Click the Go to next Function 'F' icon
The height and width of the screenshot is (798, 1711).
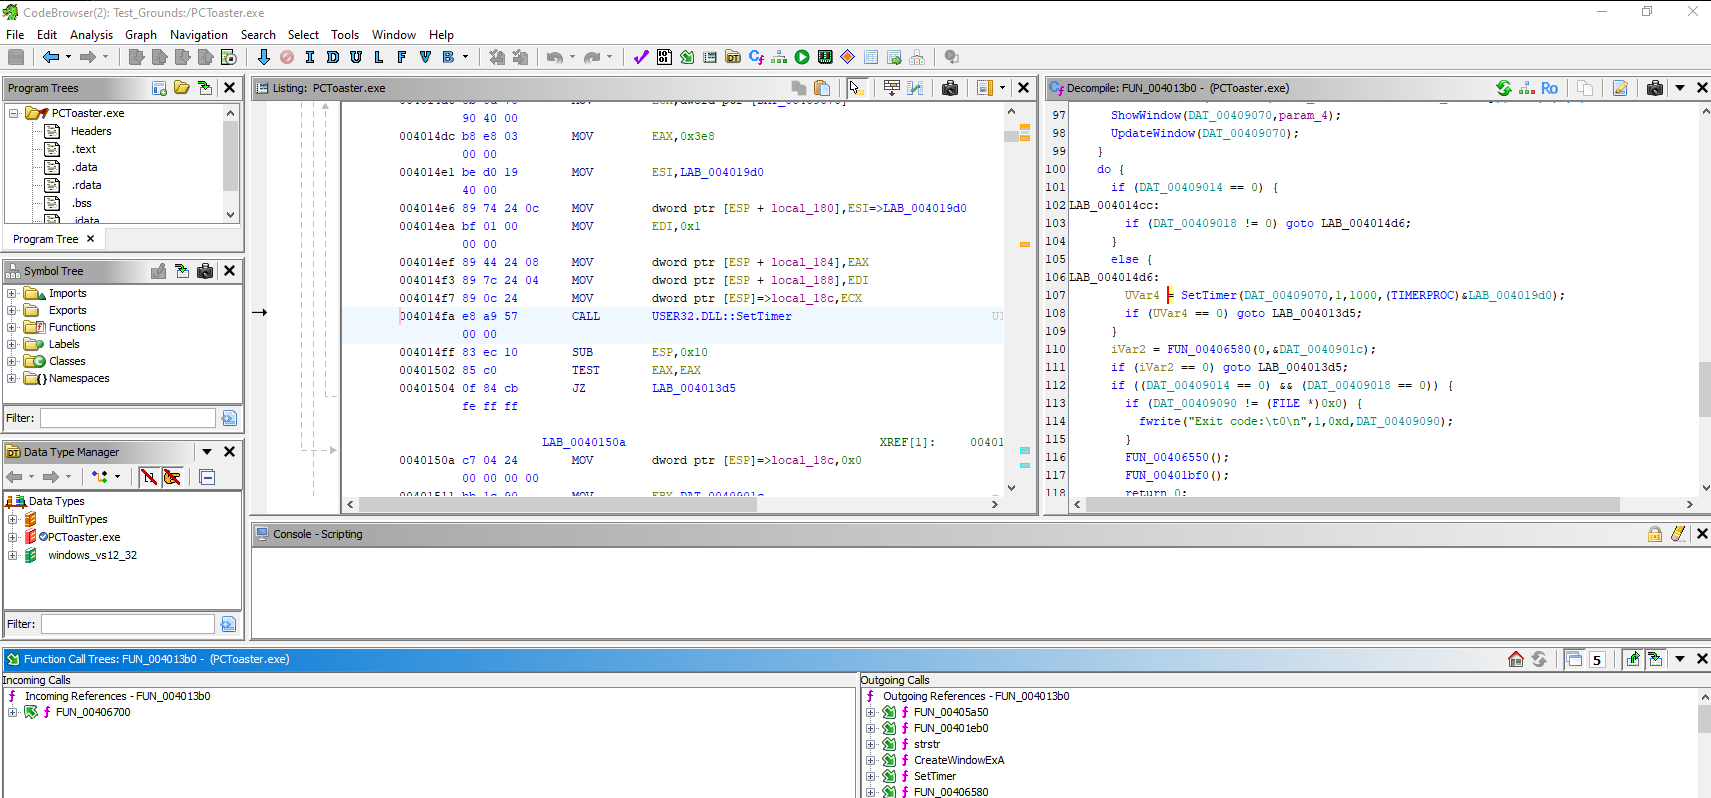(402, 57)
